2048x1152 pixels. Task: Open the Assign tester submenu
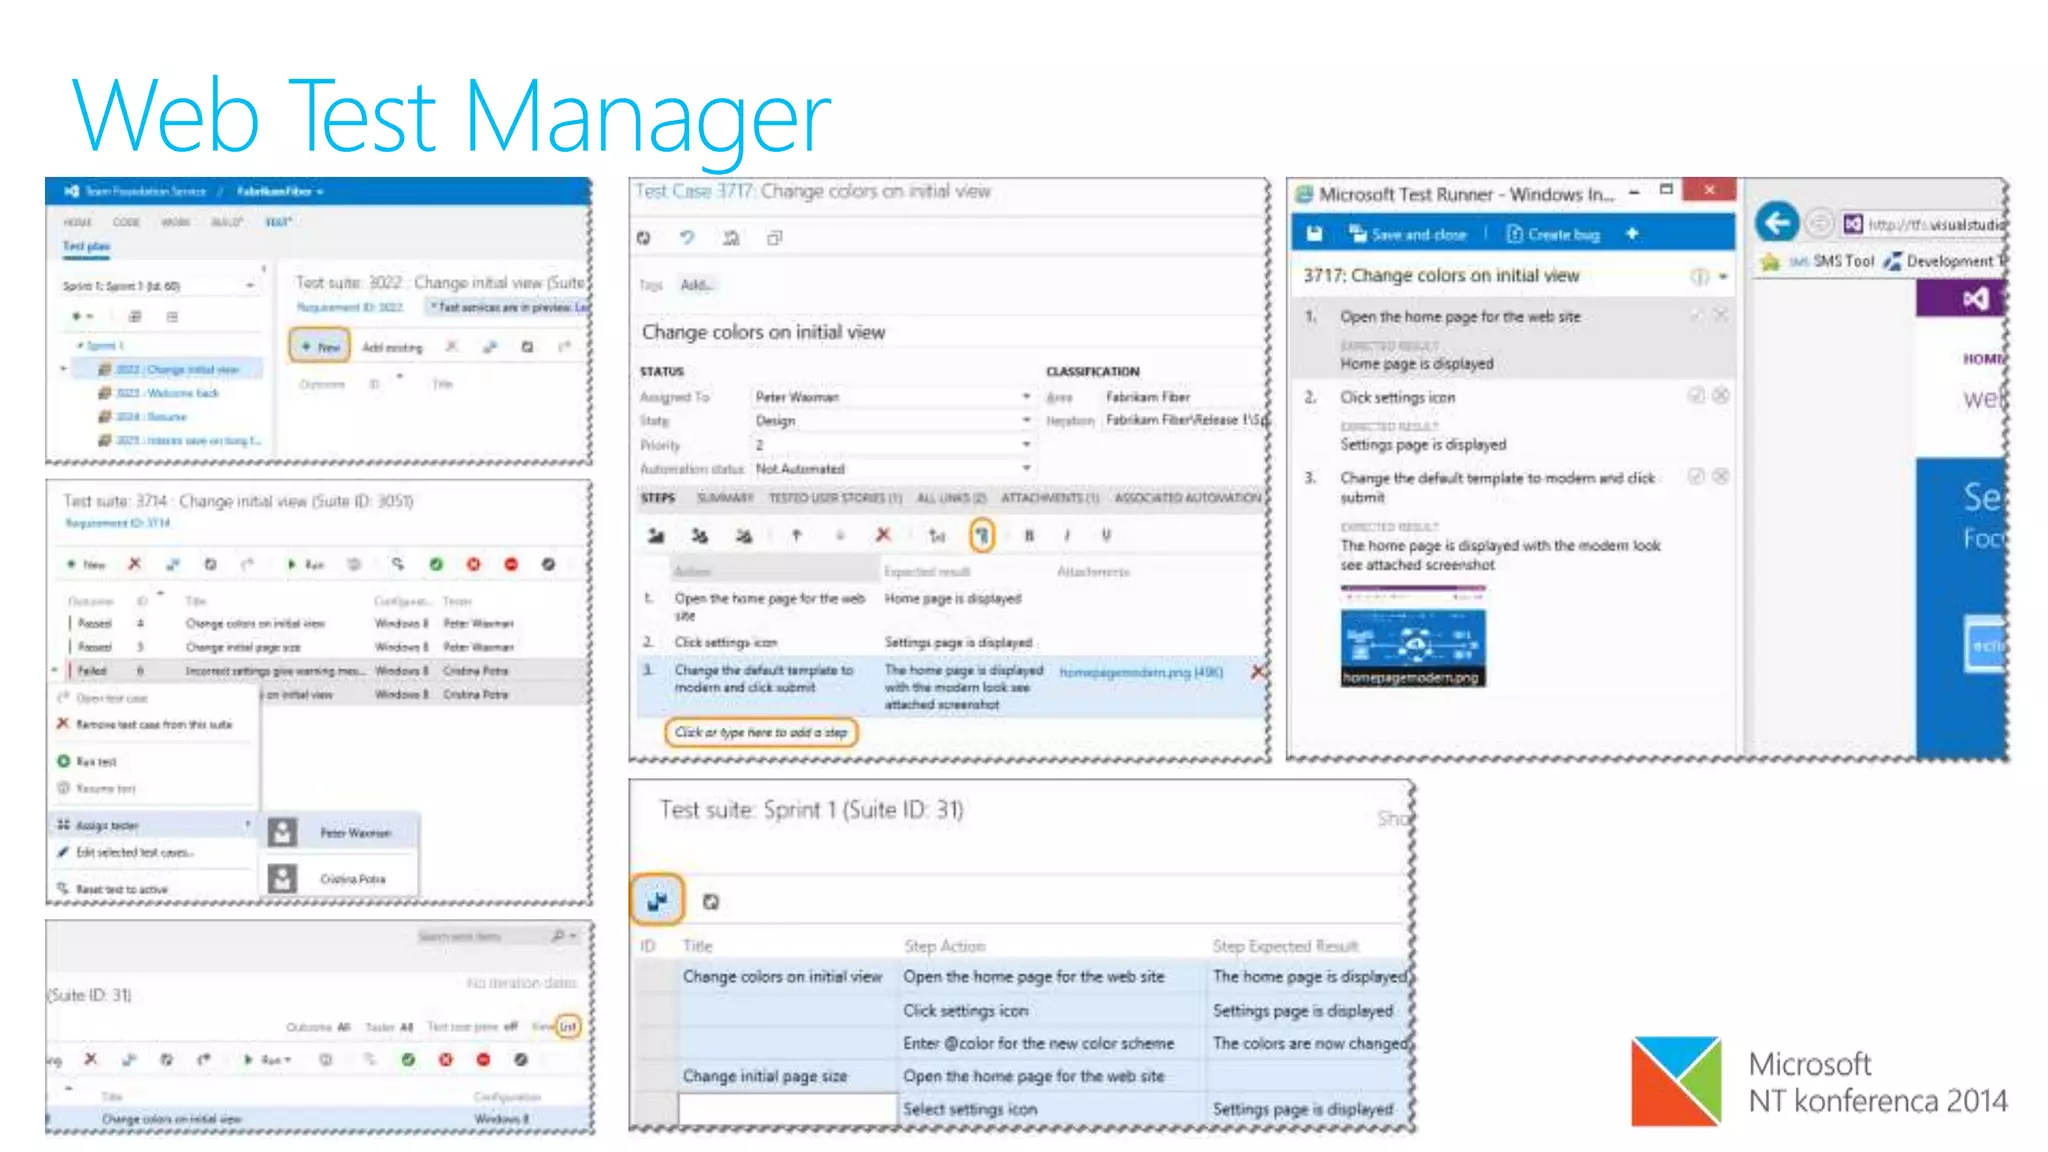(x=154, y=825)
